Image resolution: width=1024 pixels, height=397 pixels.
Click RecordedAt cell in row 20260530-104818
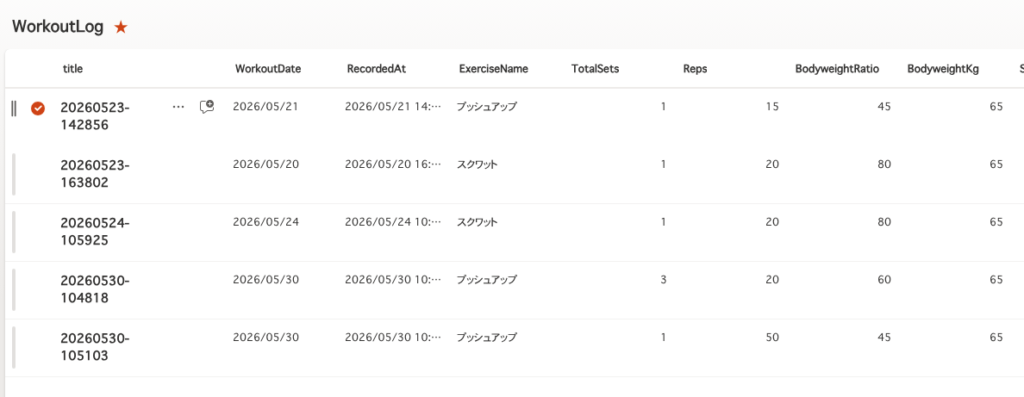[x=393, y=279]
